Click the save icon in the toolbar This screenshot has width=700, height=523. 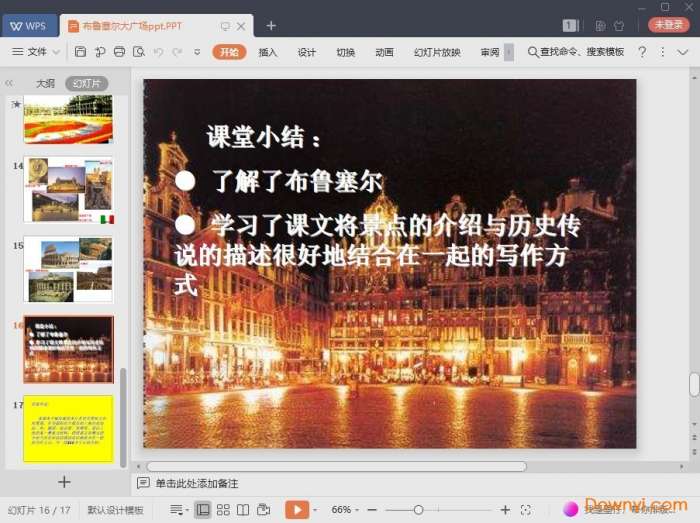click(80, 52)
